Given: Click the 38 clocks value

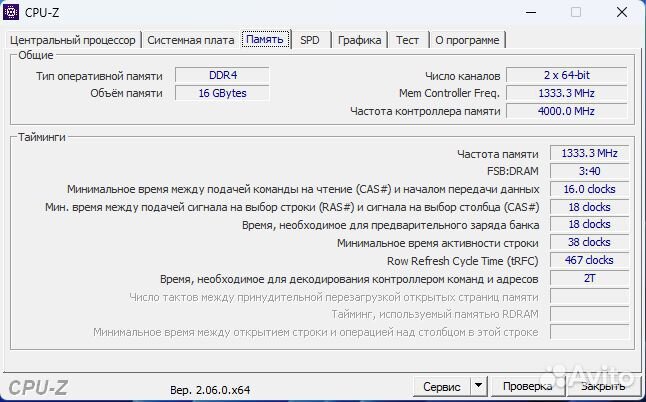Looking at the screenshot, I should [x=590, y=242].
